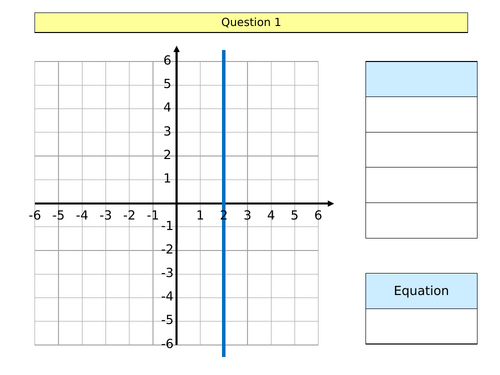
Task: Click the 3 label on x-axis
Action: coord(247,215)
